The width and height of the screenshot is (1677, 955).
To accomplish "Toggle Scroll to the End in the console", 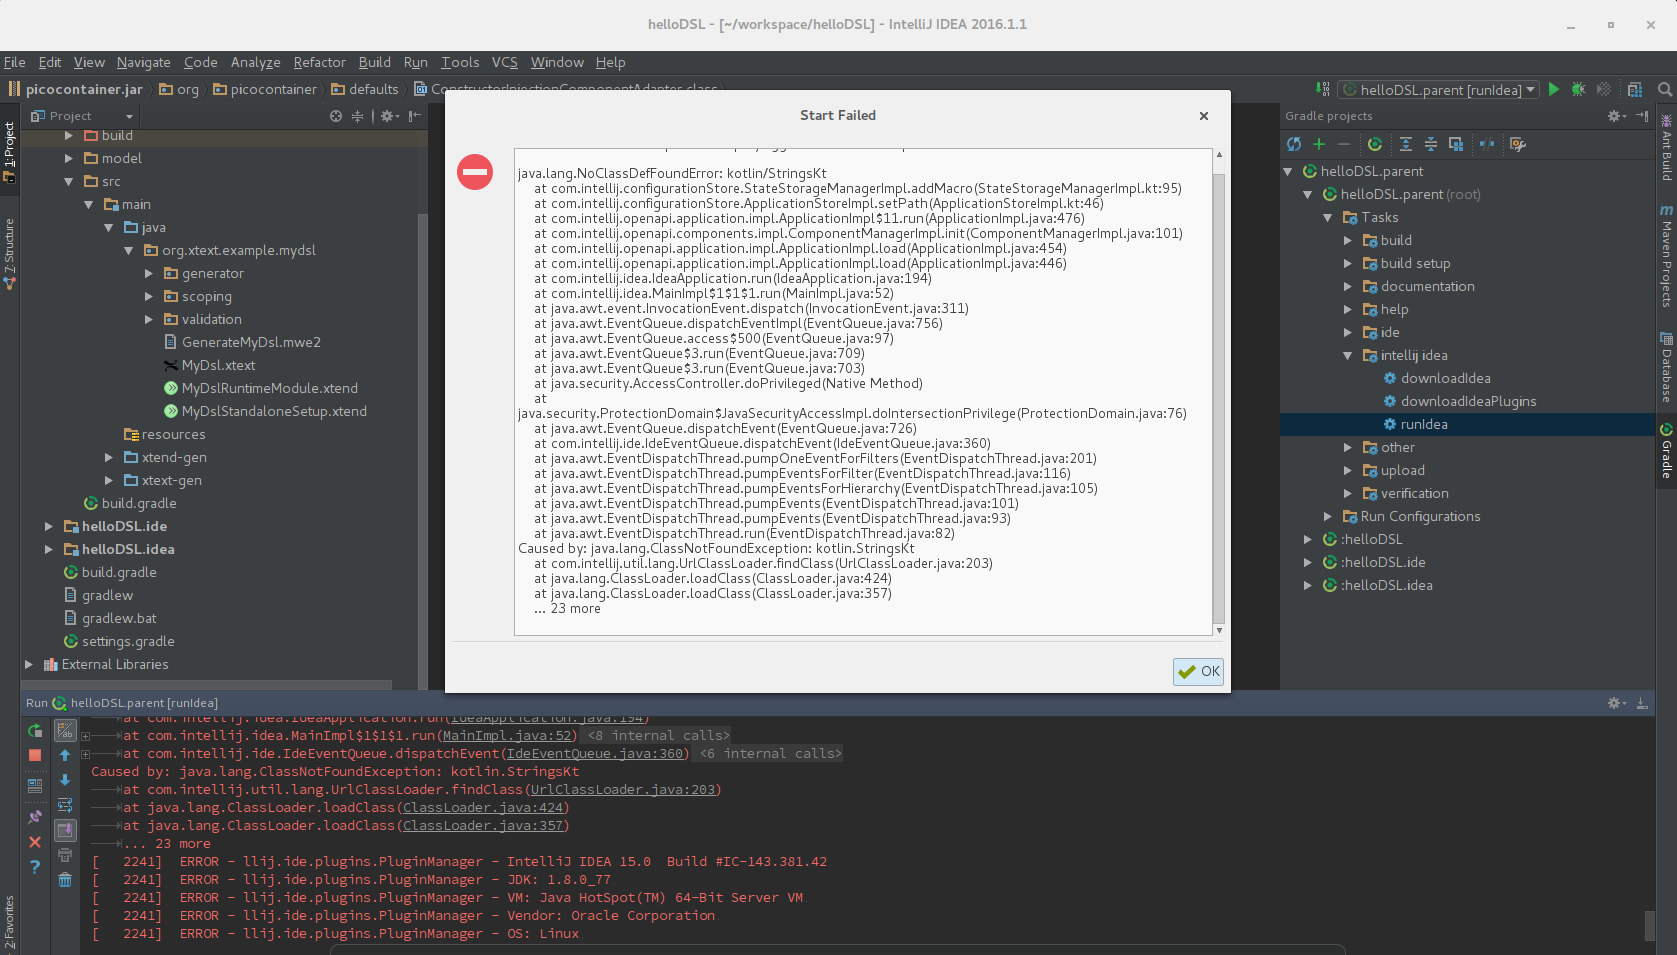I will (x=65, y=830).
